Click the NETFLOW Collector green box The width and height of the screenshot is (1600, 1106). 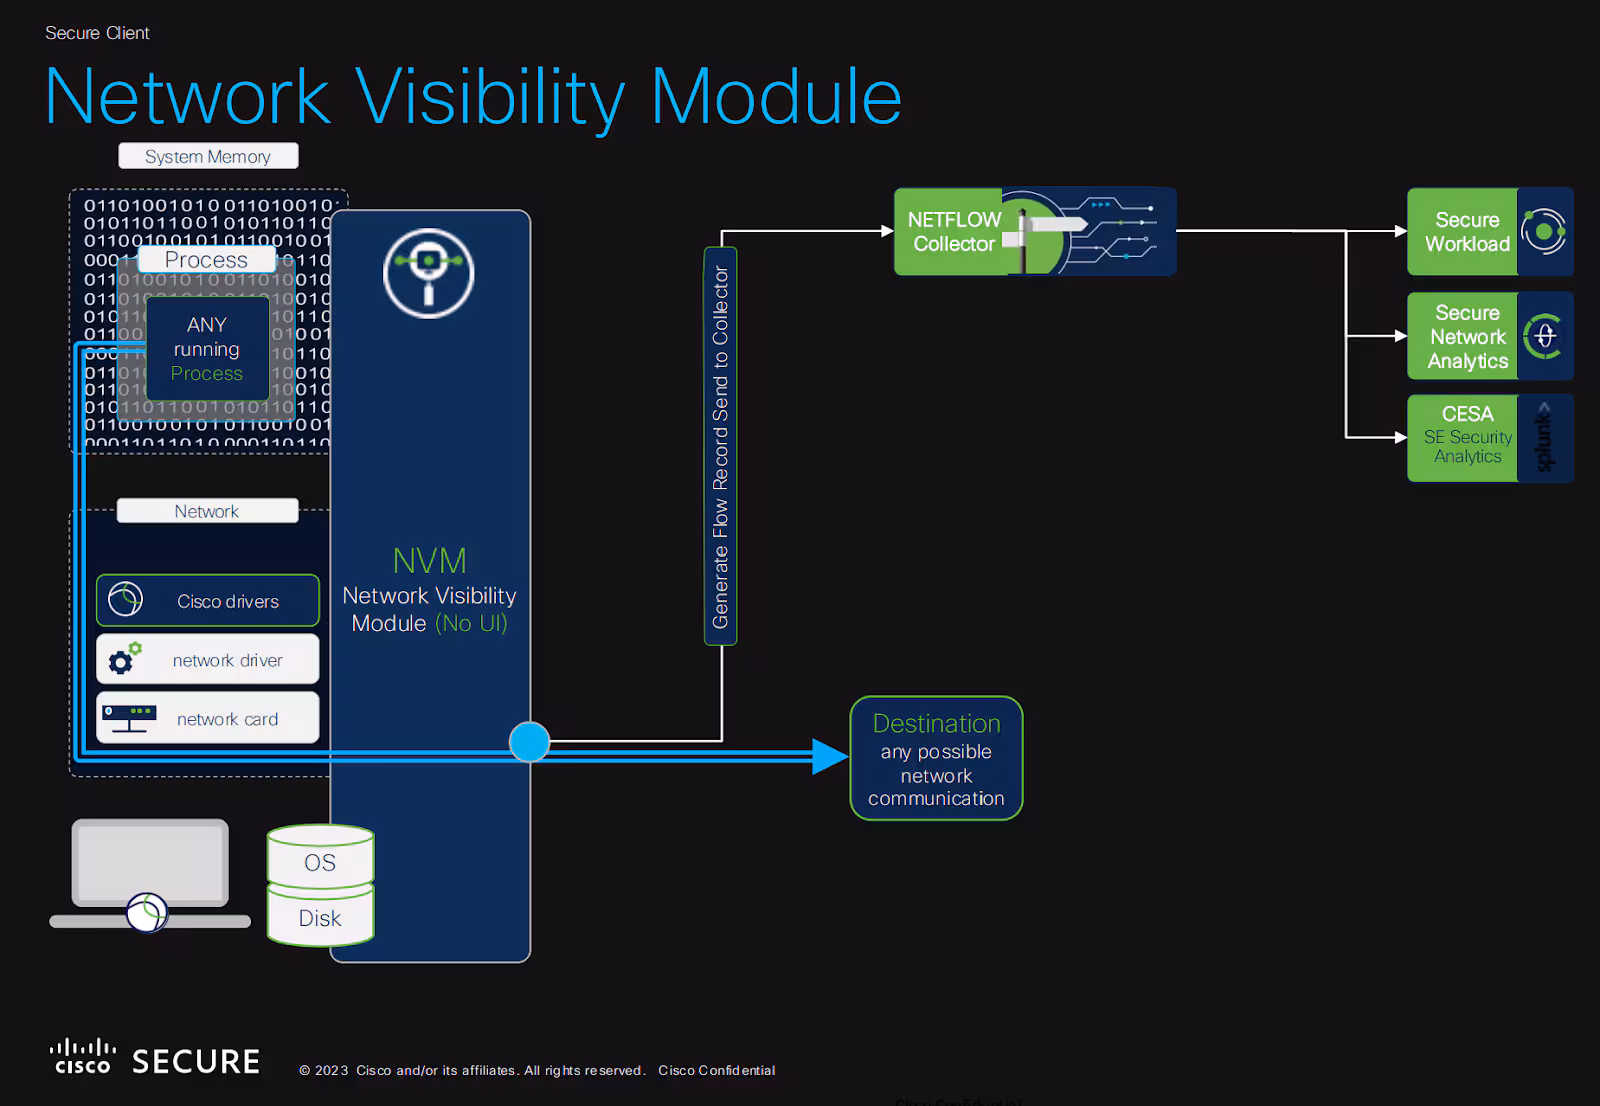click(x=954, y=232)
